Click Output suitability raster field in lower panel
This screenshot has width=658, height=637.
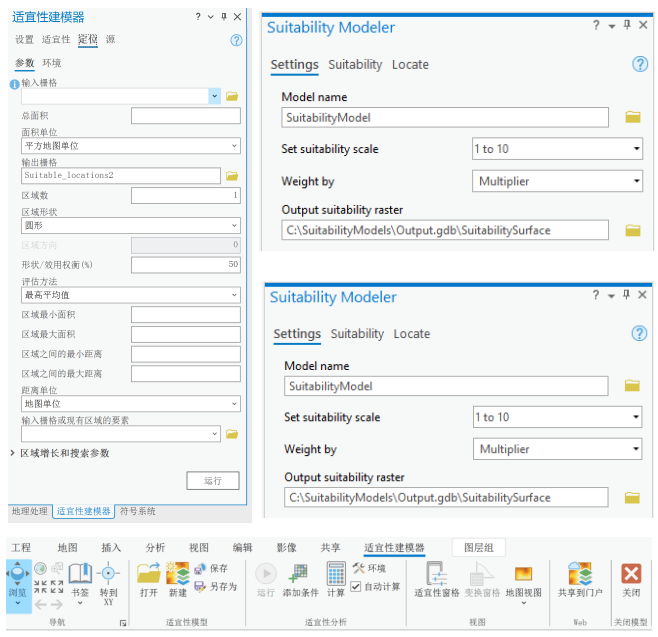coord(446,497)
